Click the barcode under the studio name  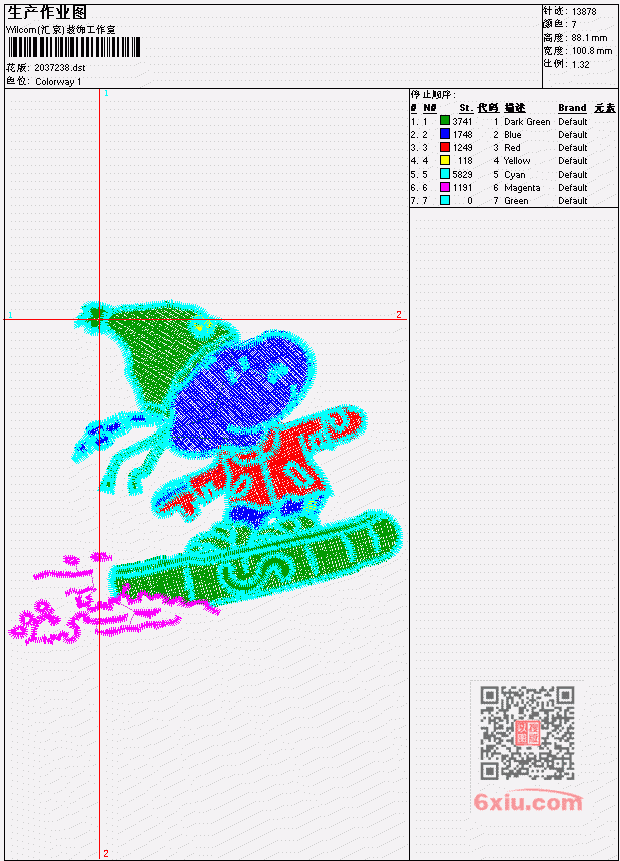pyautogui.click(x=74, y=47)
